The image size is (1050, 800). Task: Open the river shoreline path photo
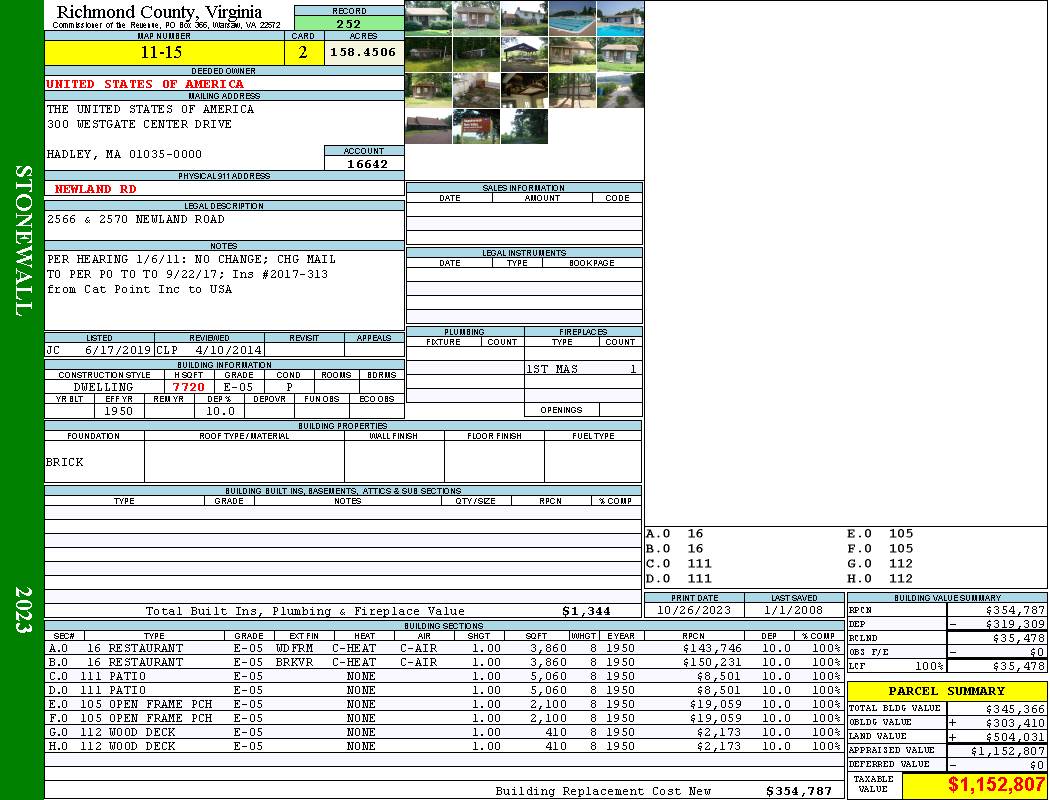pyautogui.click(x=620, y=90)
